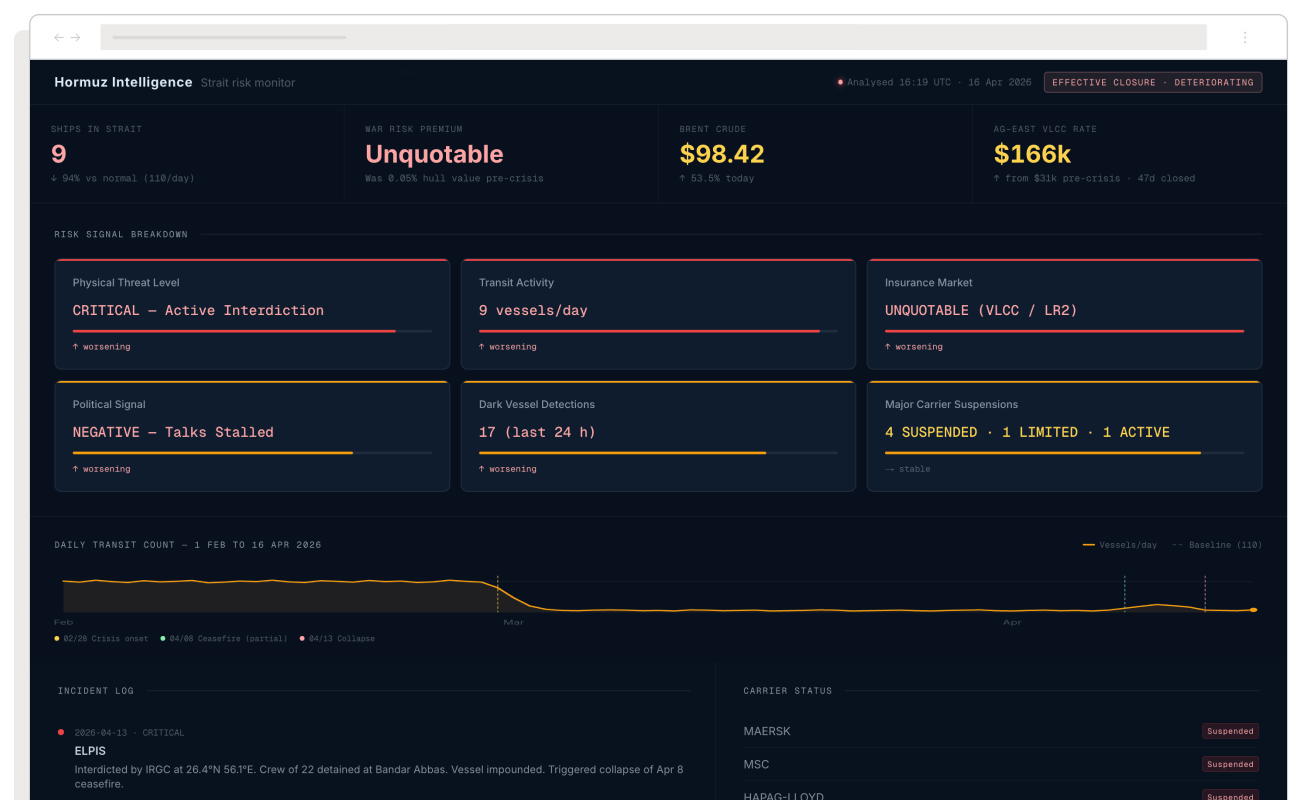The width and height of the screenshot is (1300, 800).
Task: Toggle the Vessels/day series in the chart legend
Action: coord(1120,545)
